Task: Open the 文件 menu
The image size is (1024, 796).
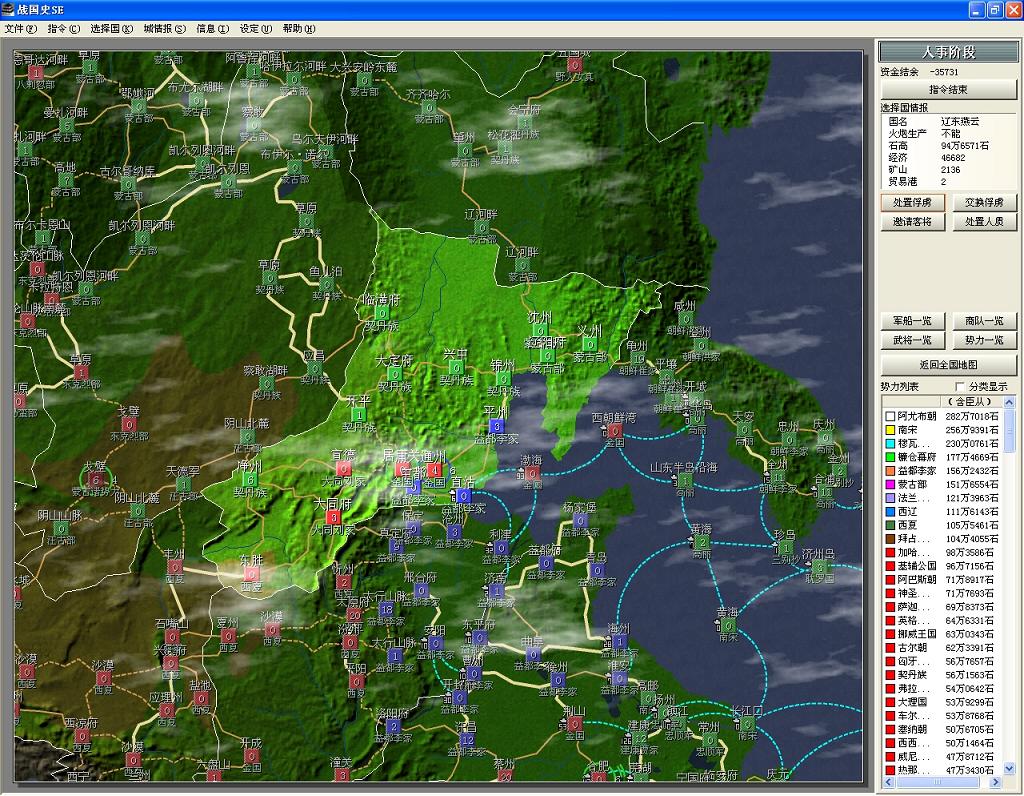Action: coord(21,28)
